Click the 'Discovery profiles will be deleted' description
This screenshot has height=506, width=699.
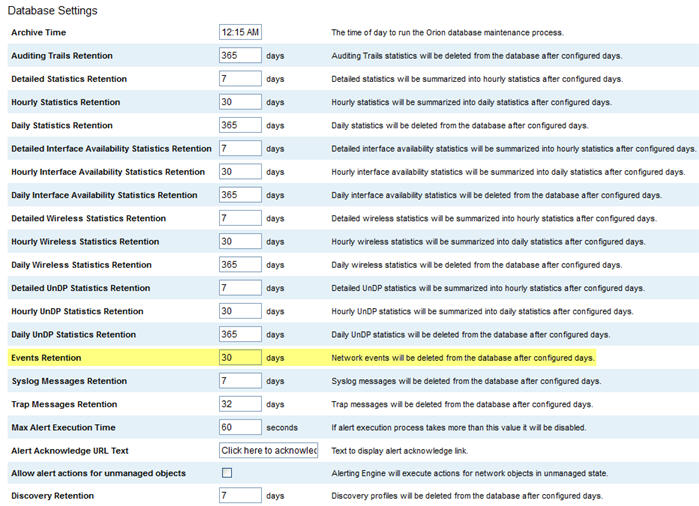(x=467, y=496)
